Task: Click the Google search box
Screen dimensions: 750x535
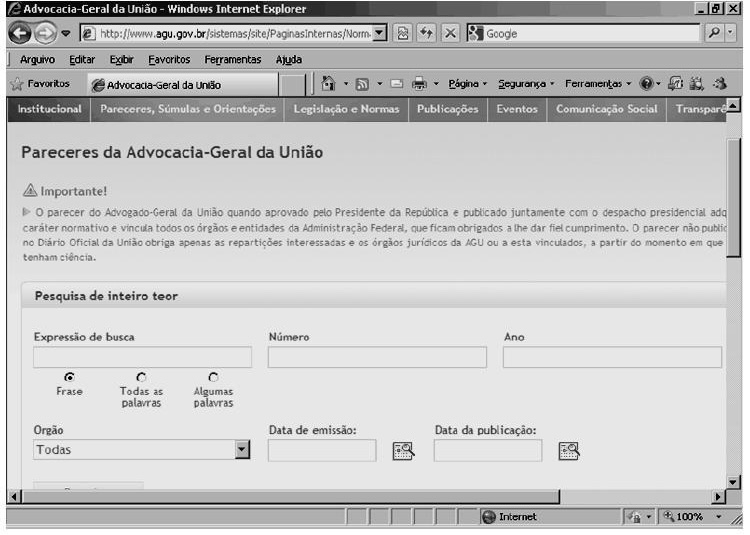Action: [x=584, y=33]
